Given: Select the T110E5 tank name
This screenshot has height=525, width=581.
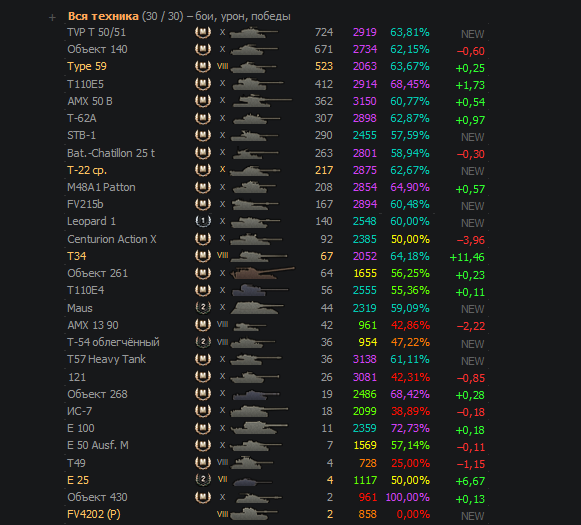Looking at the screenshot, I should [85, 84].
